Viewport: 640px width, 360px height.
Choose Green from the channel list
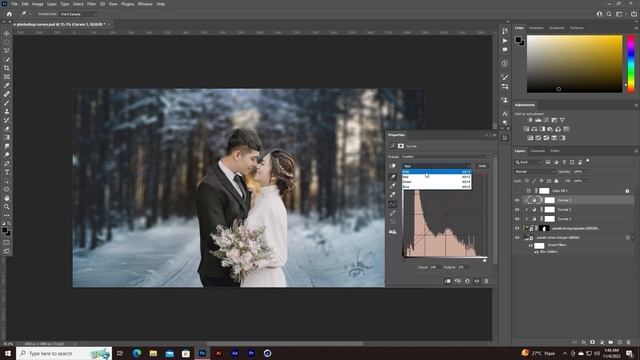tap(437, 182)
